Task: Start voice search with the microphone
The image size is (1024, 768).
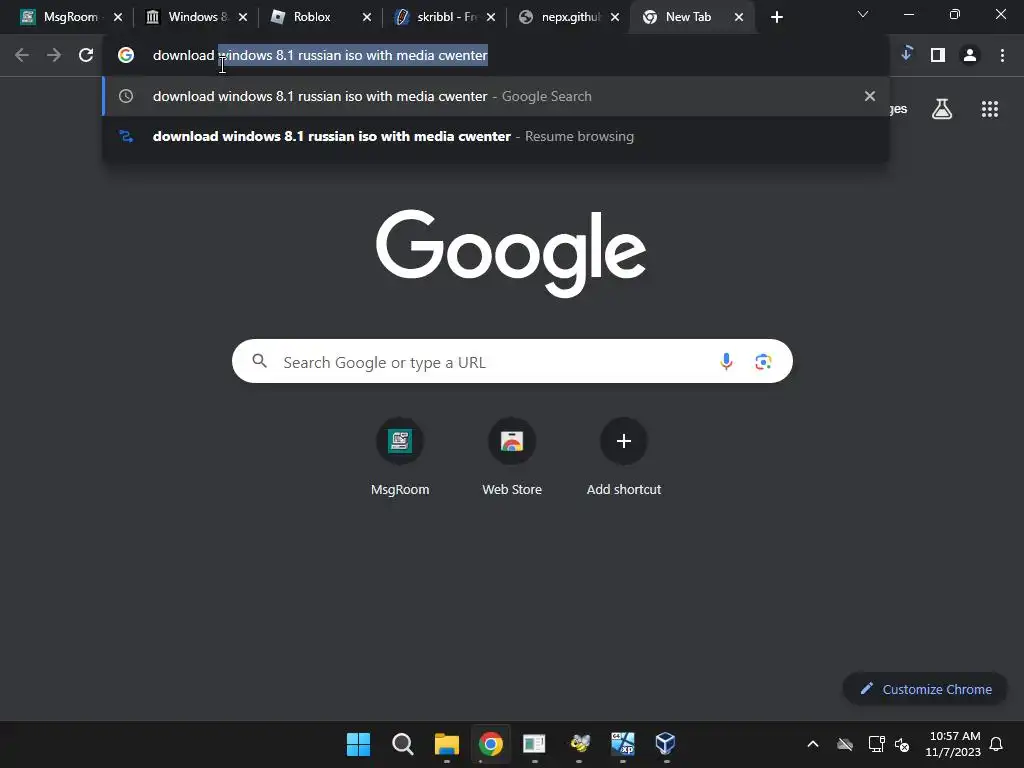Action: point(726,361)
